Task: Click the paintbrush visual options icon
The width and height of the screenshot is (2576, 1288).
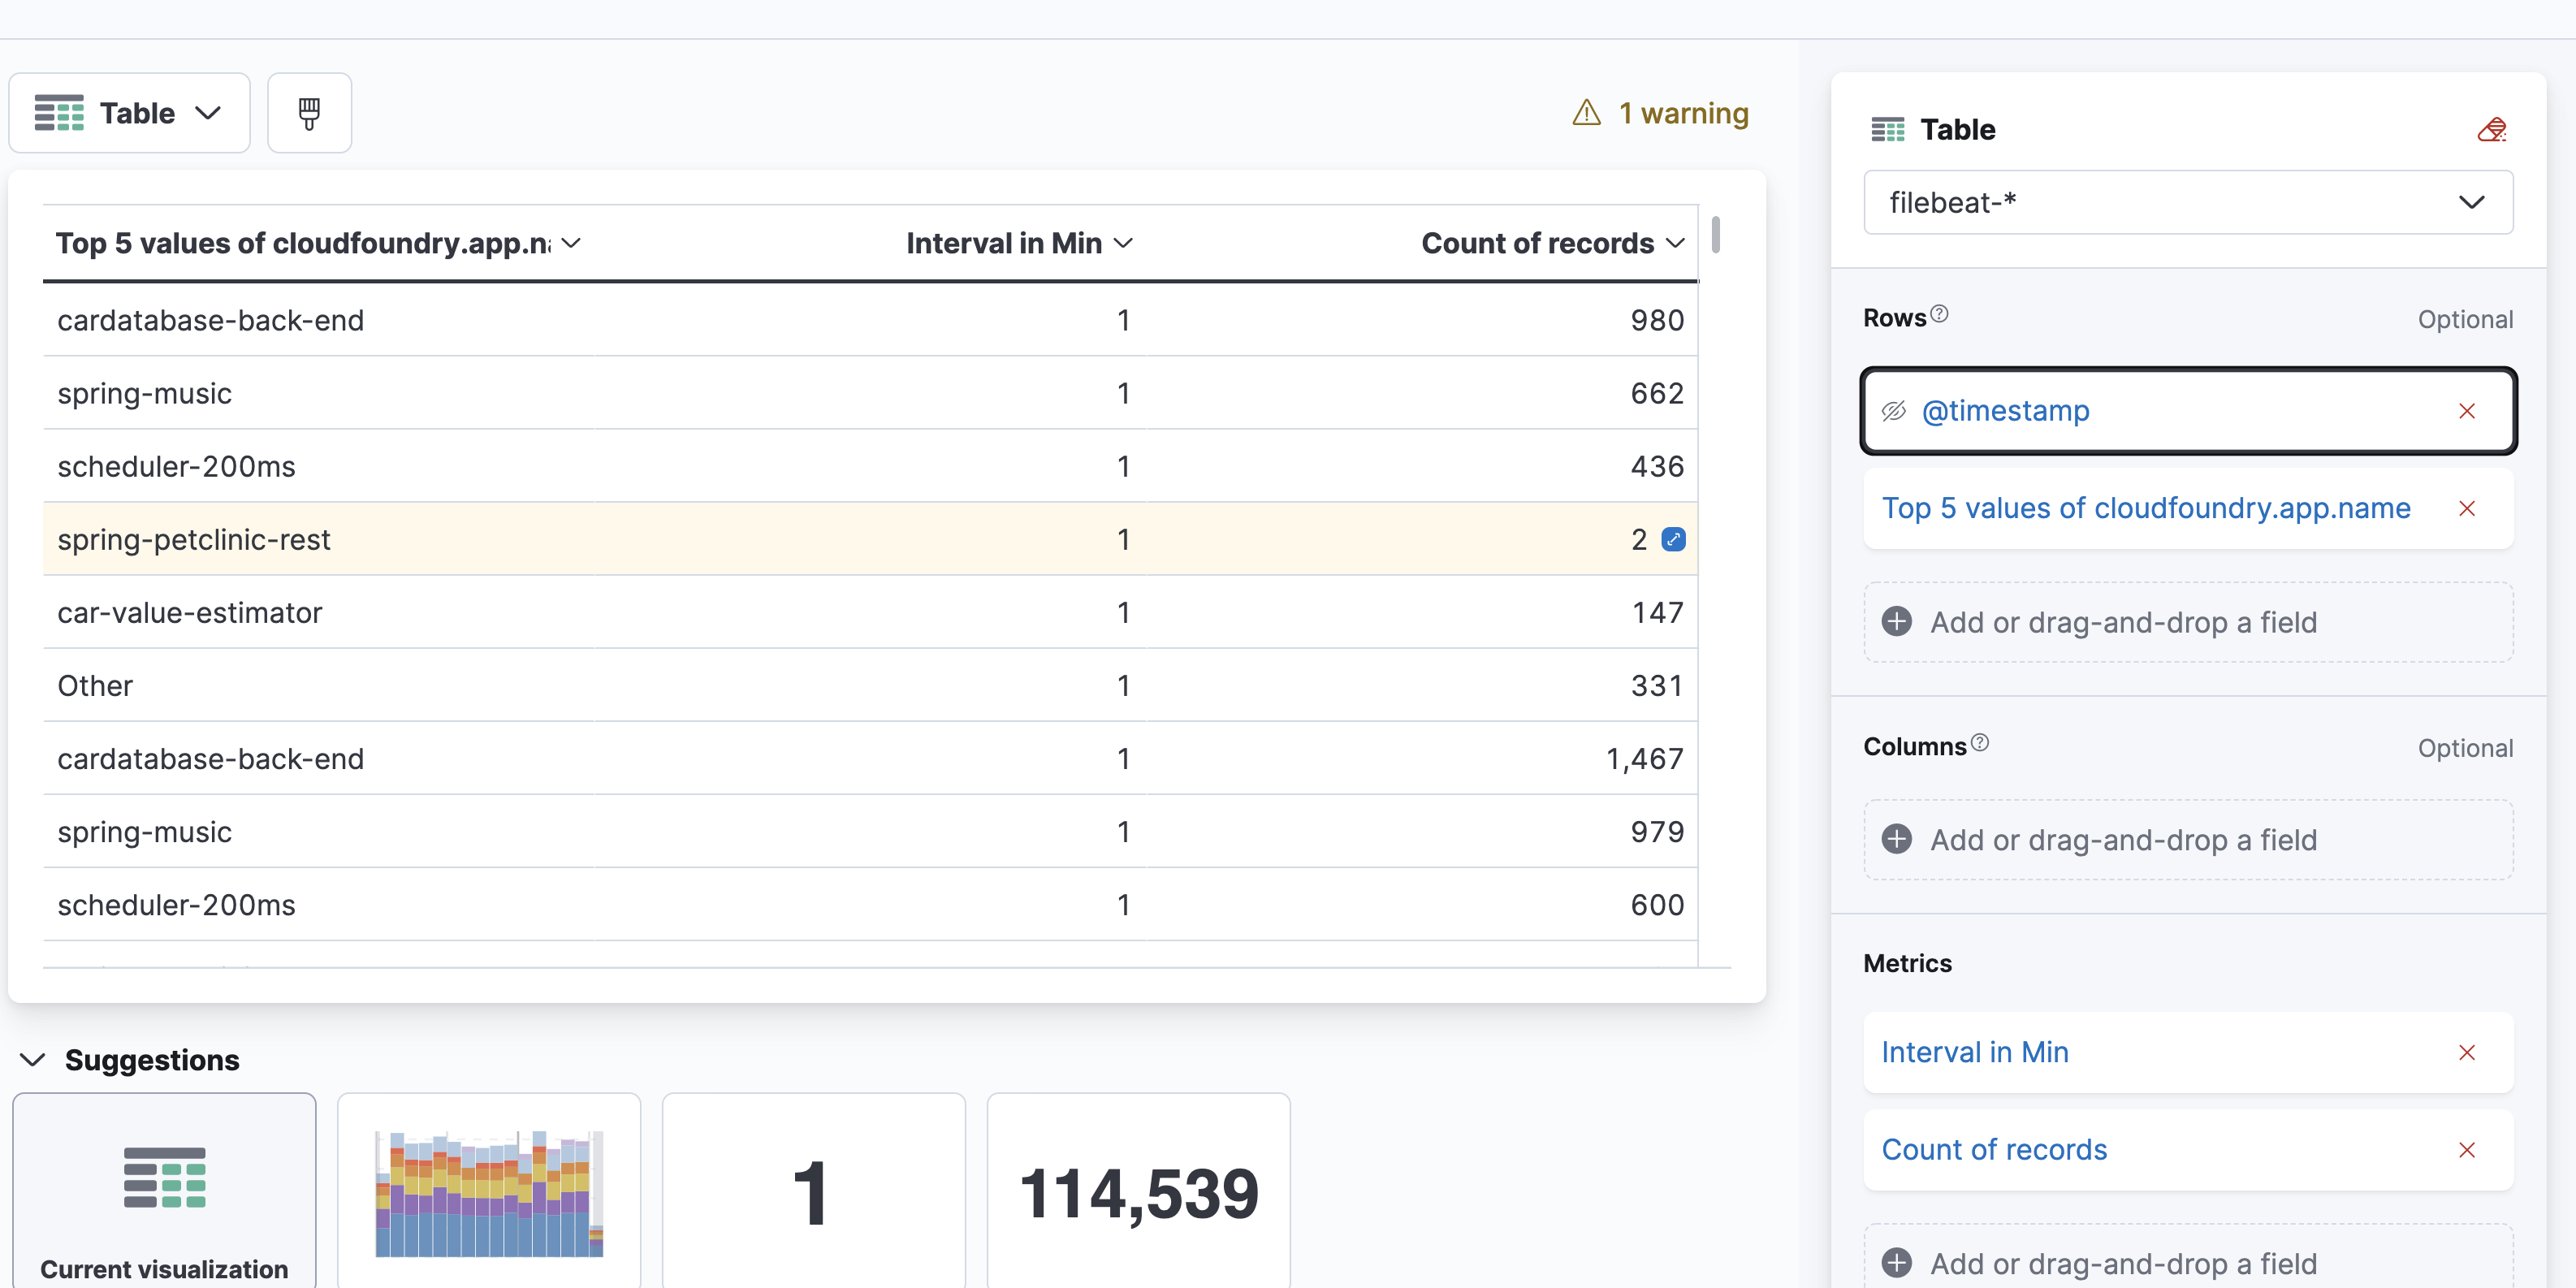Action: pyautogui.click(x=309, y=113)
